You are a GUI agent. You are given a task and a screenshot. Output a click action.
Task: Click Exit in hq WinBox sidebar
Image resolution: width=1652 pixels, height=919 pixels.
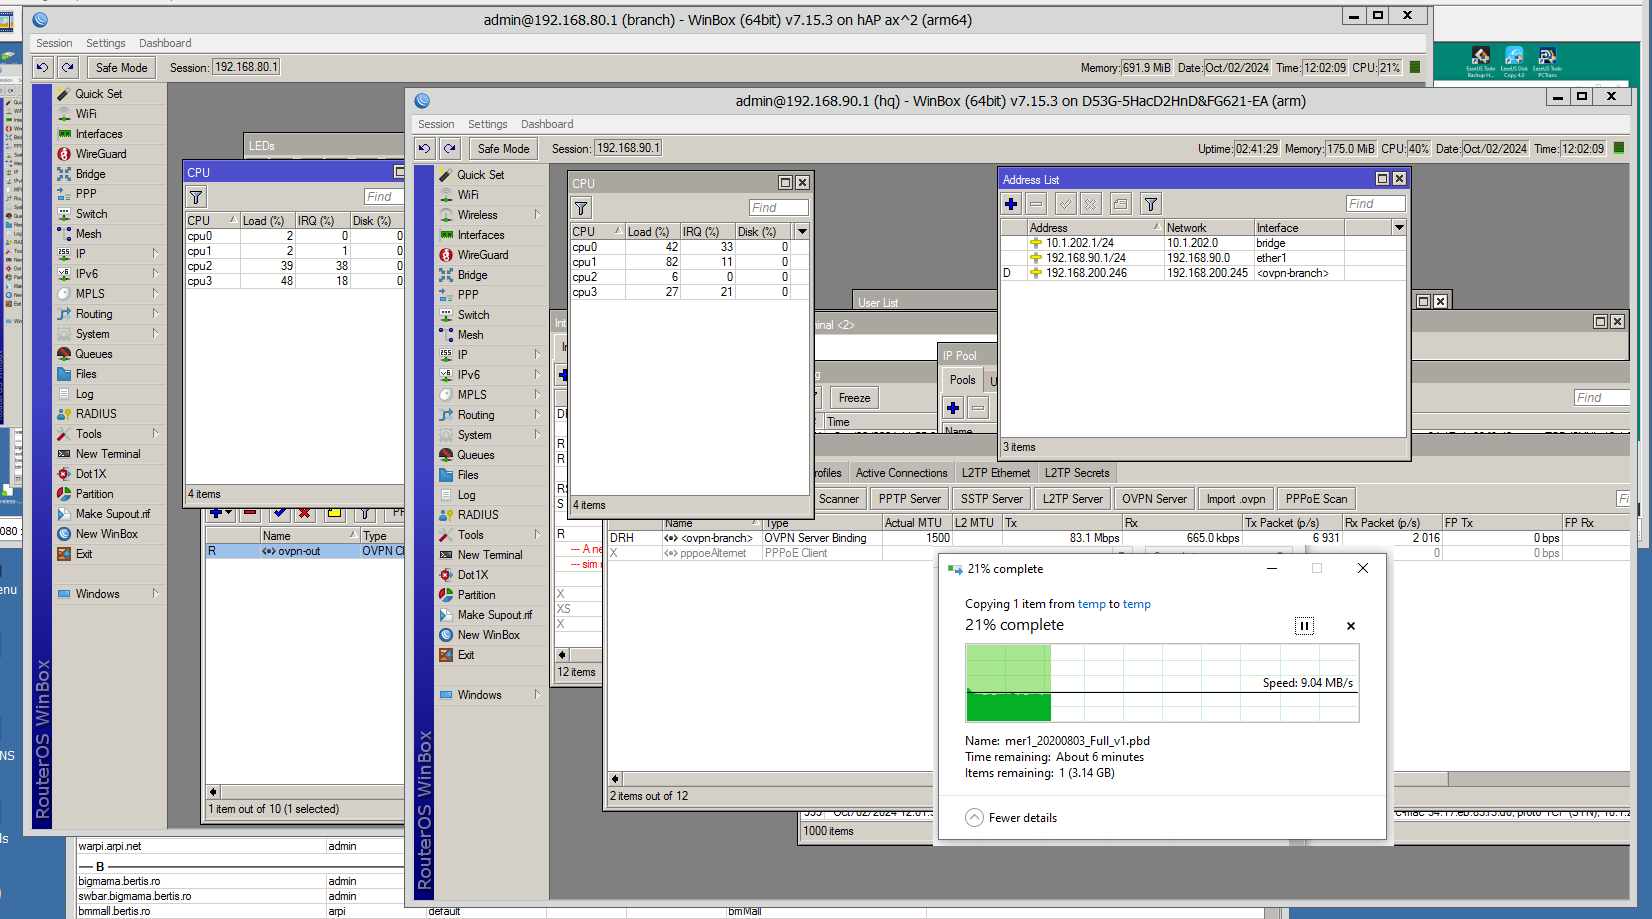465,655
